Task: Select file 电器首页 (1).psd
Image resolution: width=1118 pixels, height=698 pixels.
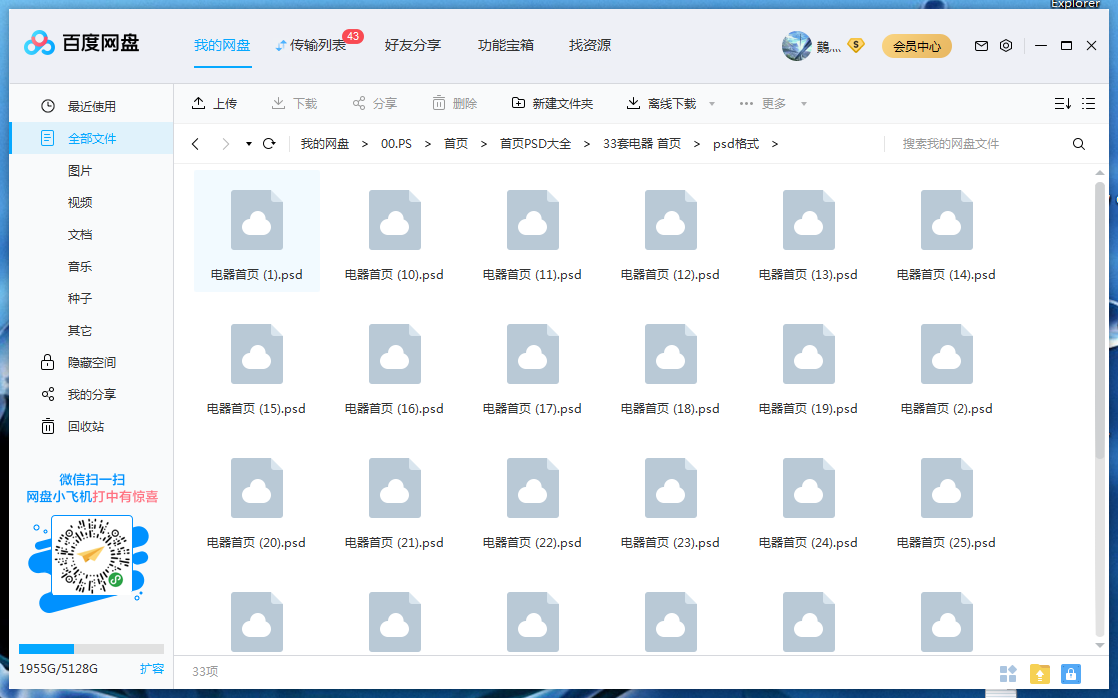Action: 257,231
